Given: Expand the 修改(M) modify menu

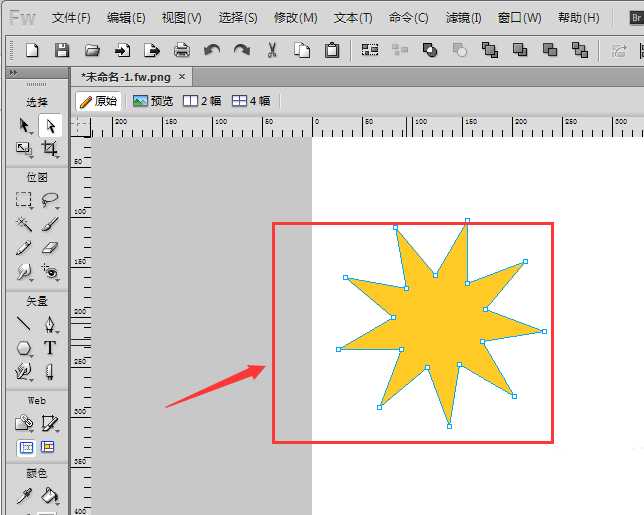Looking at the screenshot, I should pyautogui.click(x=295, y=18).
